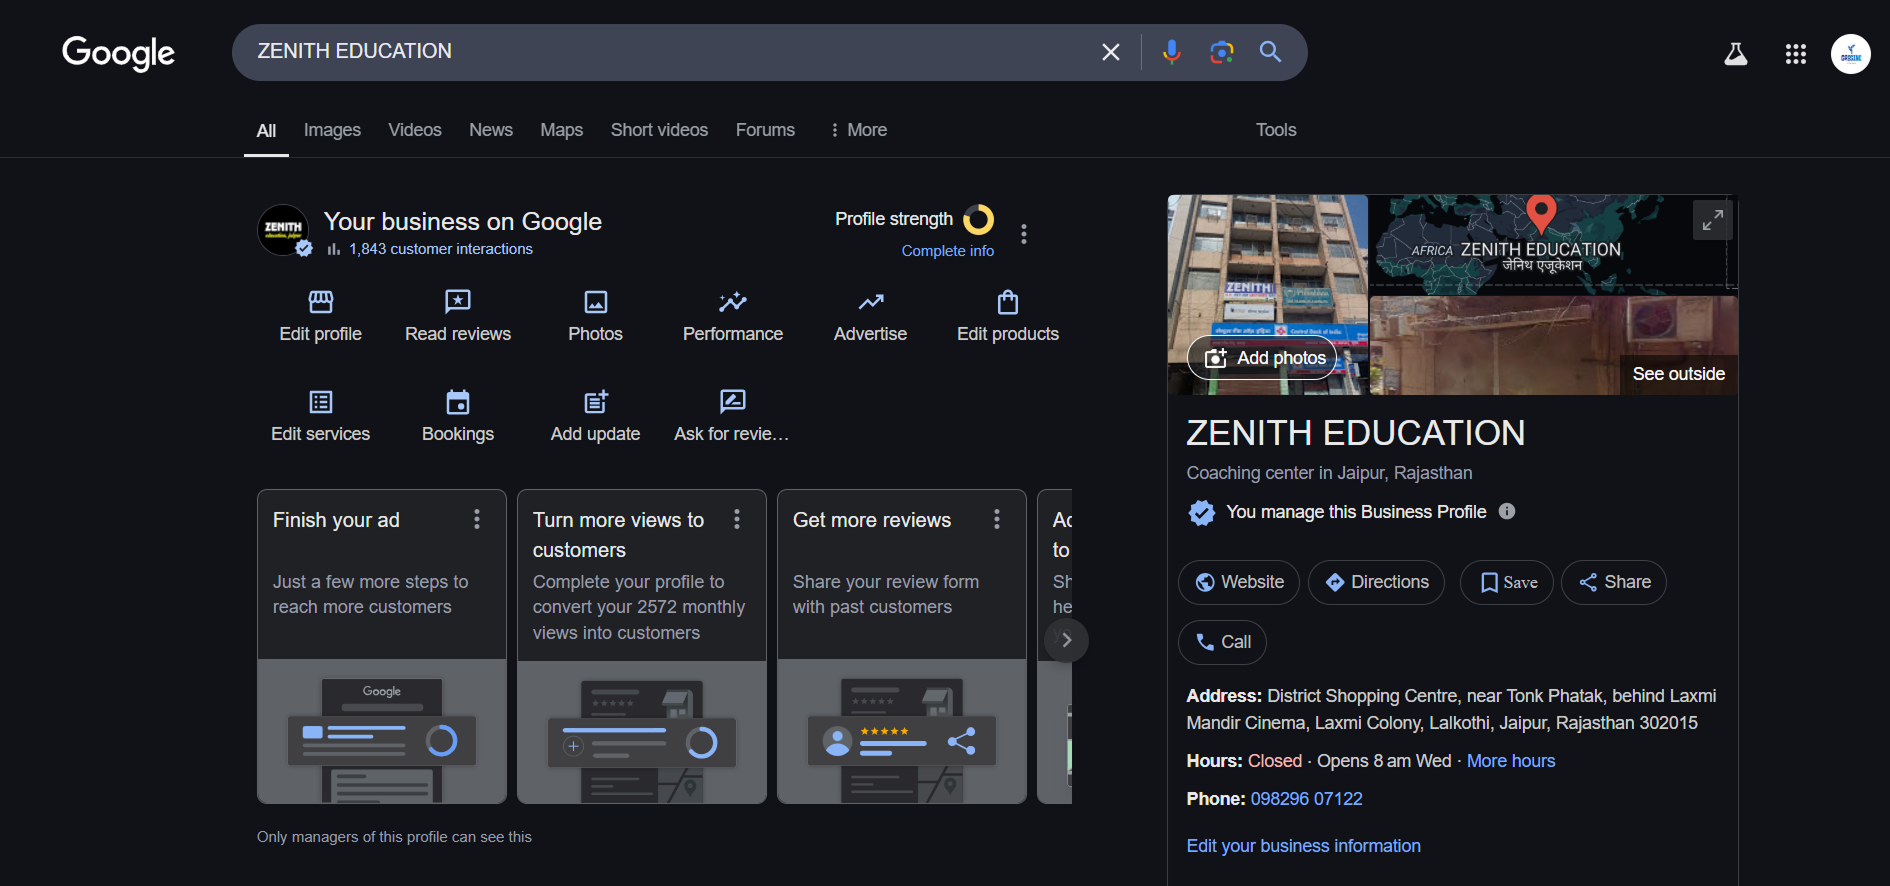This screenshot has height=886, width=1890.
Task: Expand the map with the fullscreen icon
Action: pos(1713,220)
